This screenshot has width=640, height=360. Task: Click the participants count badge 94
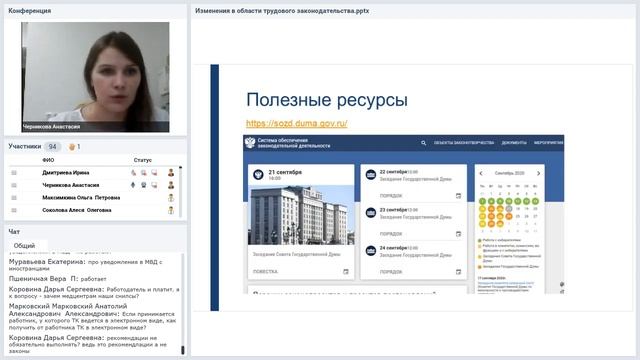coord(52,147)
